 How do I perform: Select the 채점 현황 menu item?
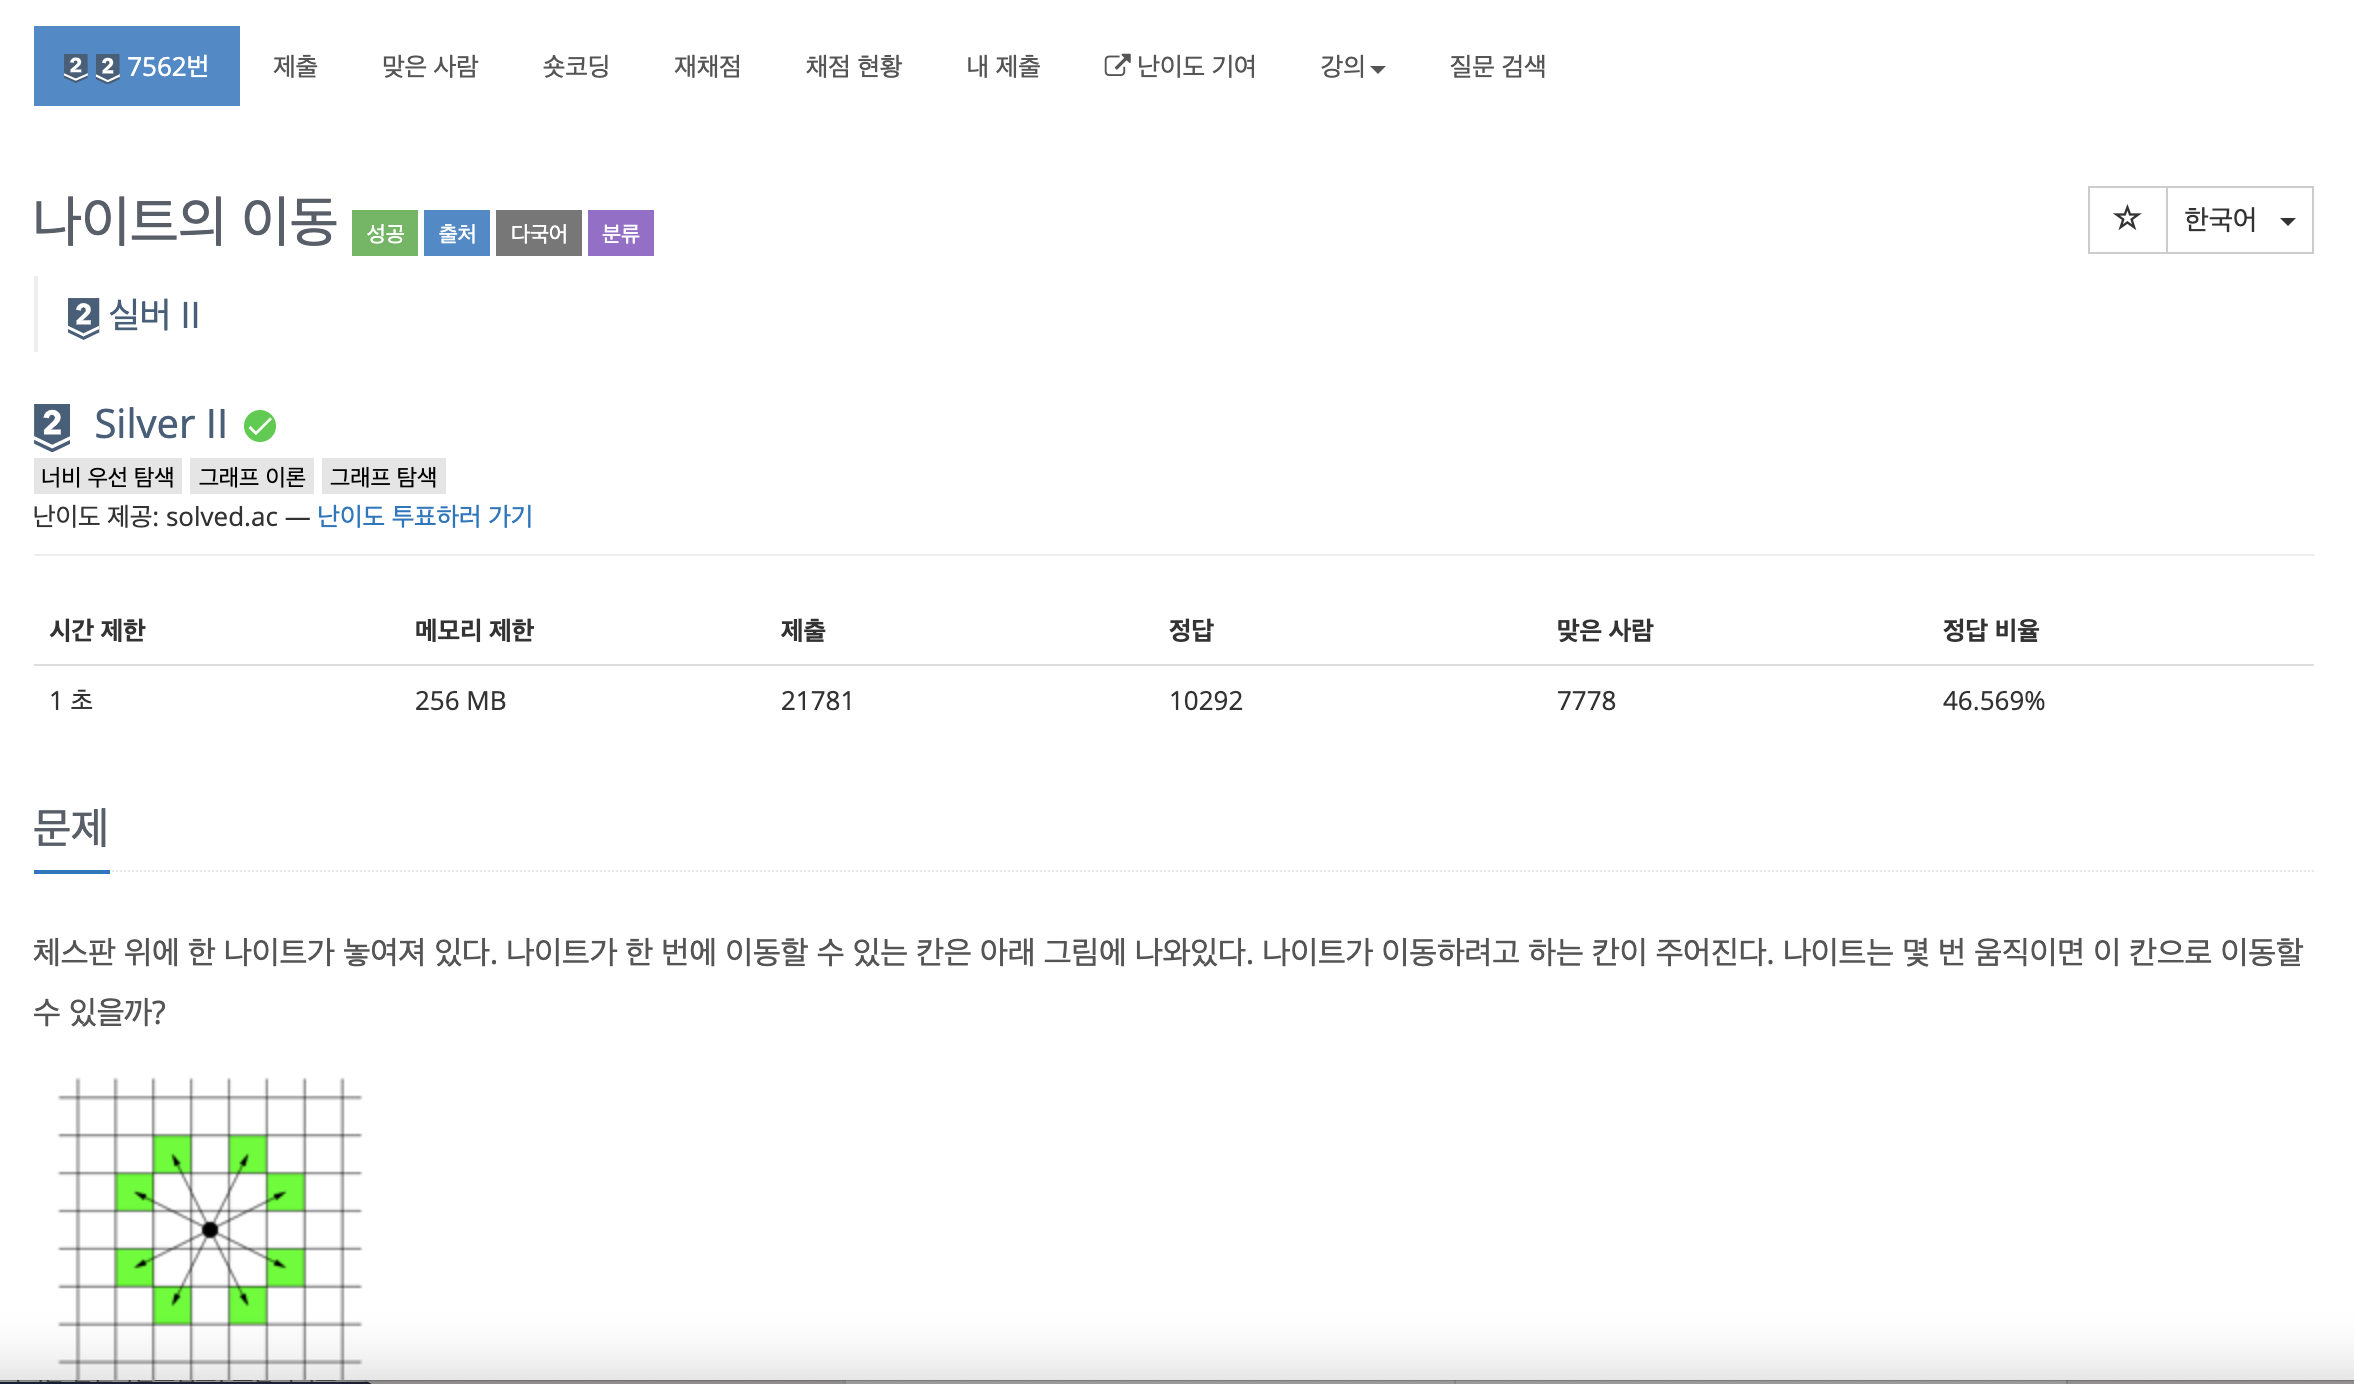(853, 67)
